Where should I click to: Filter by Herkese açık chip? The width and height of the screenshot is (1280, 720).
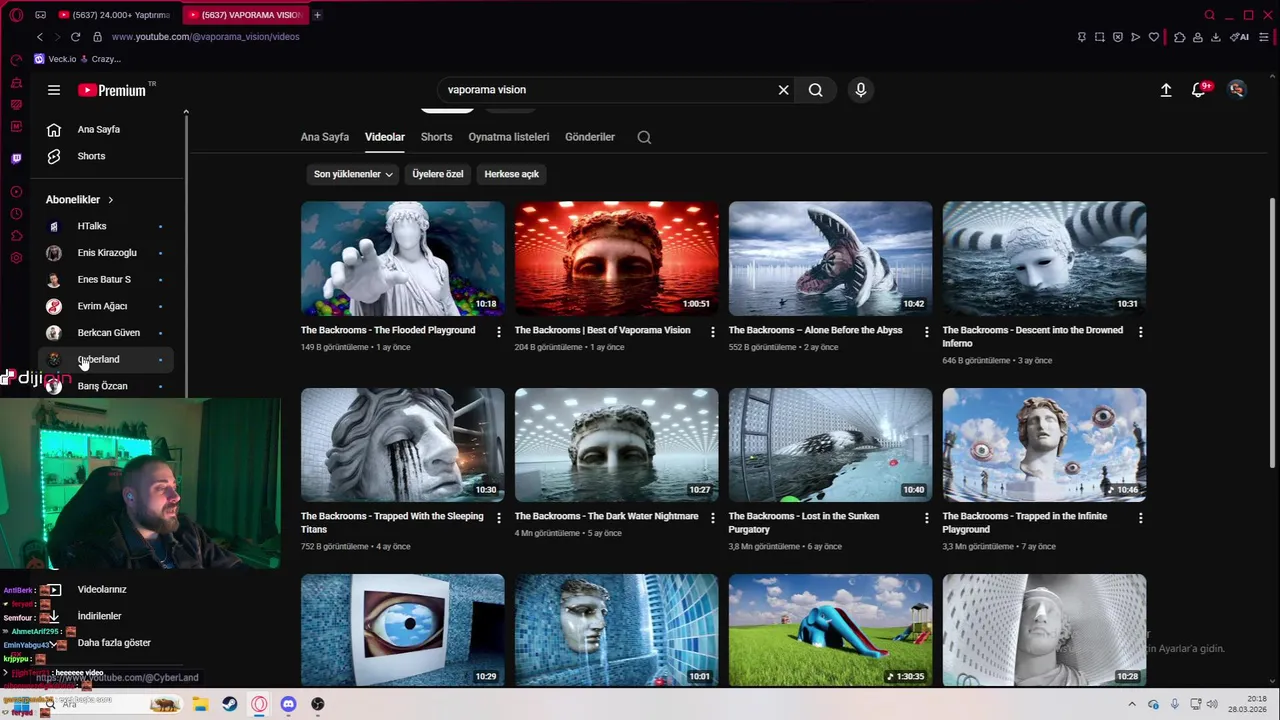pos(511,174)
